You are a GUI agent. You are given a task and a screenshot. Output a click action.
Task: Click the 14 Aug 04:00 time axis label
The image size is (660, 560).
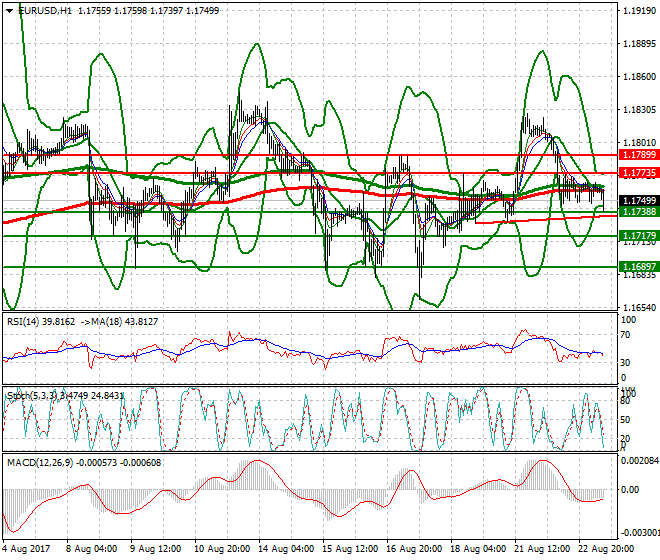pos(286,549)
